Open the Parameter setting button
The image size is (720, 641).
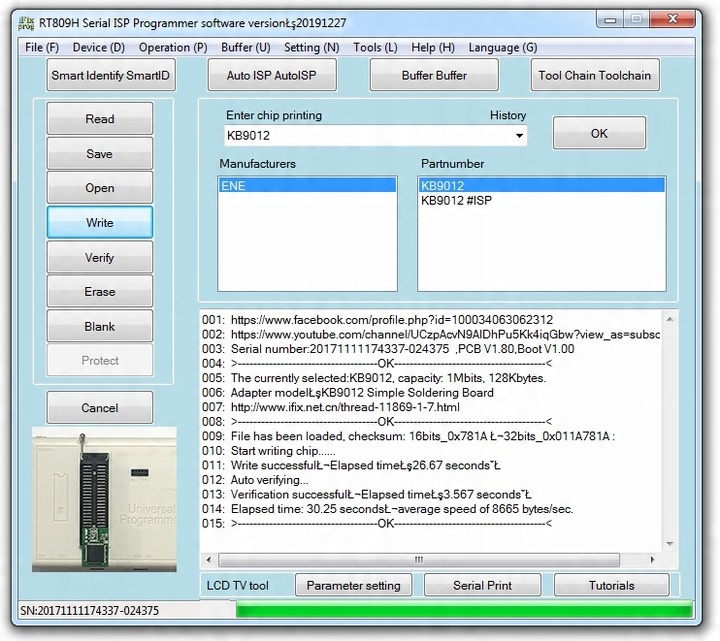pos(354,585)
